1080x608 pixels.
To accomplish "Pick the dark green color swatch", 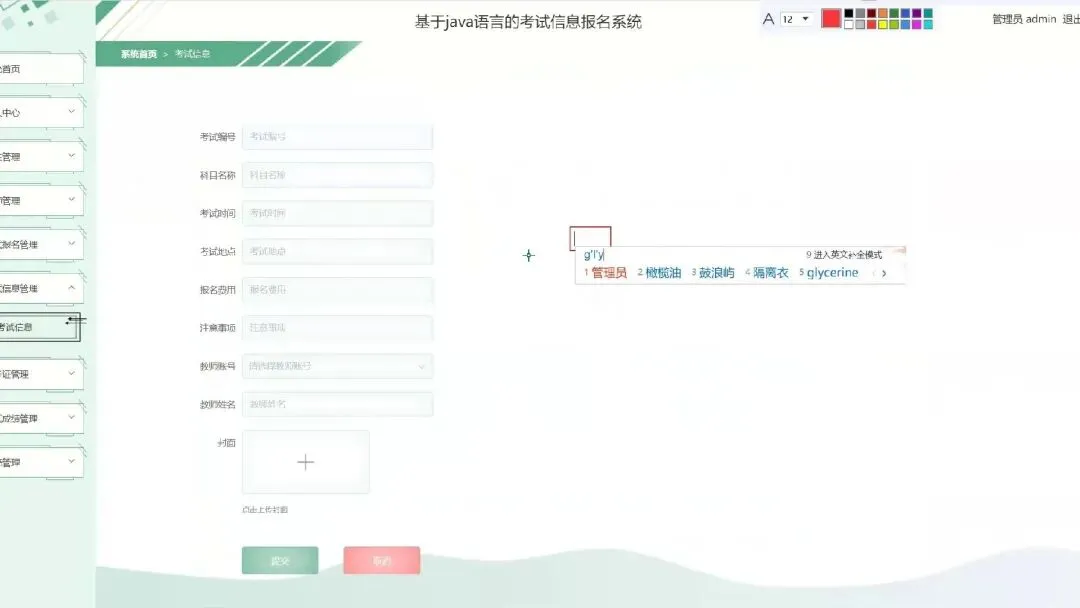I will (x=894, y=13).
